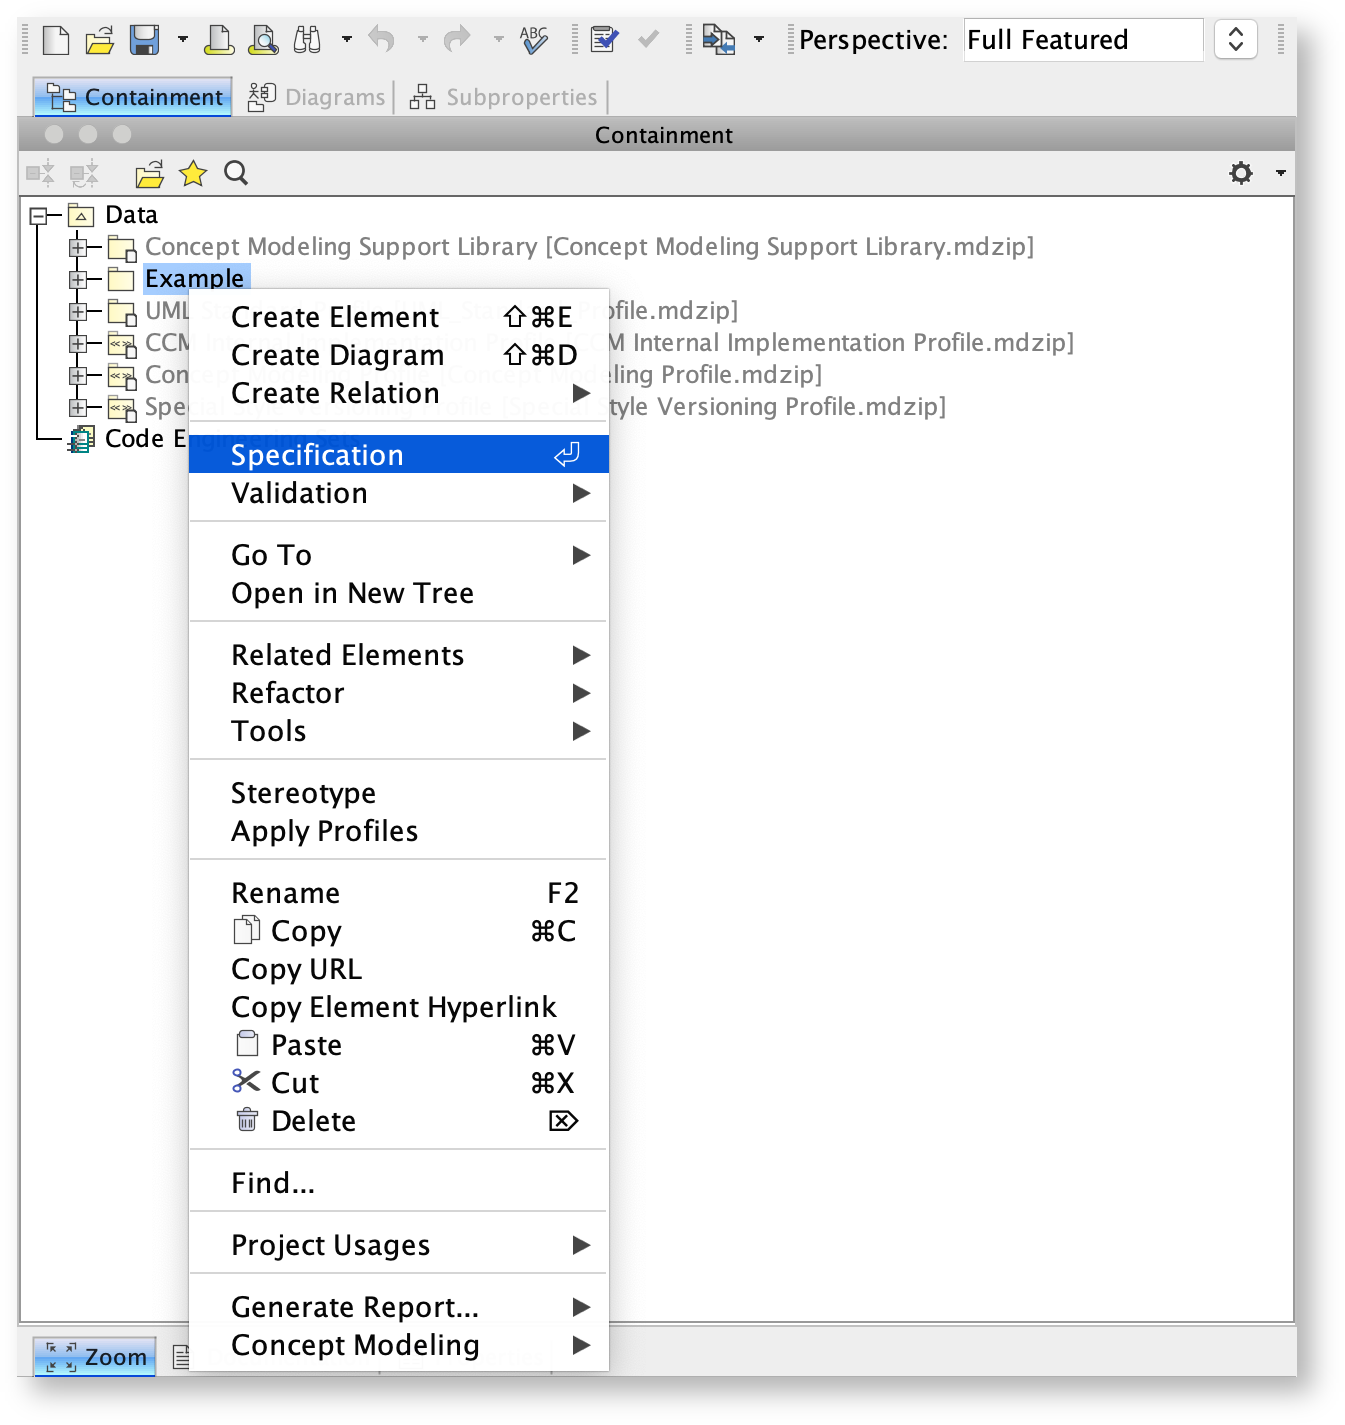Choose Create Diagram in the context menu

(399, 355)
